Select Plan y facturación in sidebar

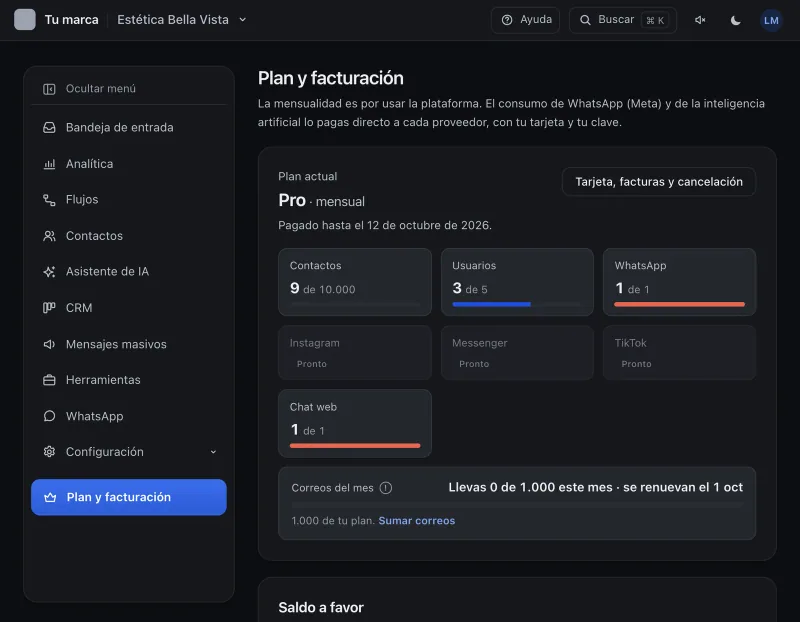click(x=129, y=497)
